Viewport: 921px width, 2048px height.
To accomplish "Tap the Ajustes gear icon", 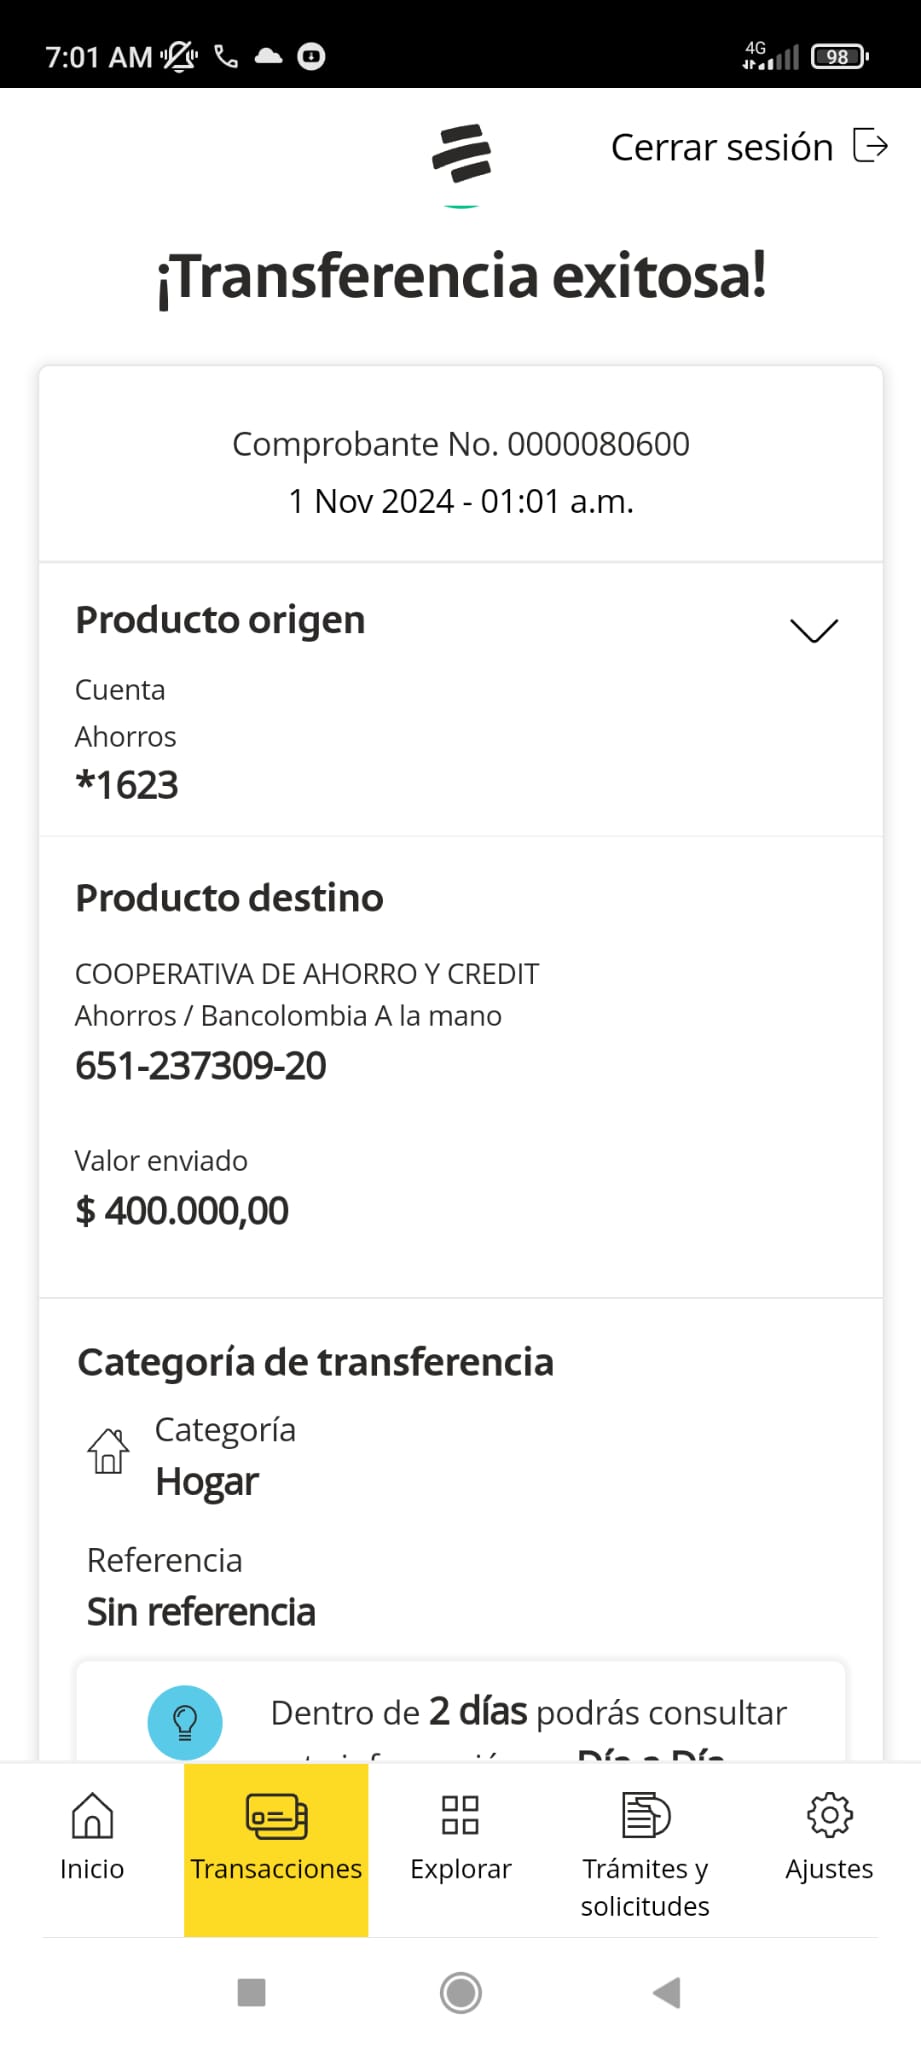I will point(829,1815).
